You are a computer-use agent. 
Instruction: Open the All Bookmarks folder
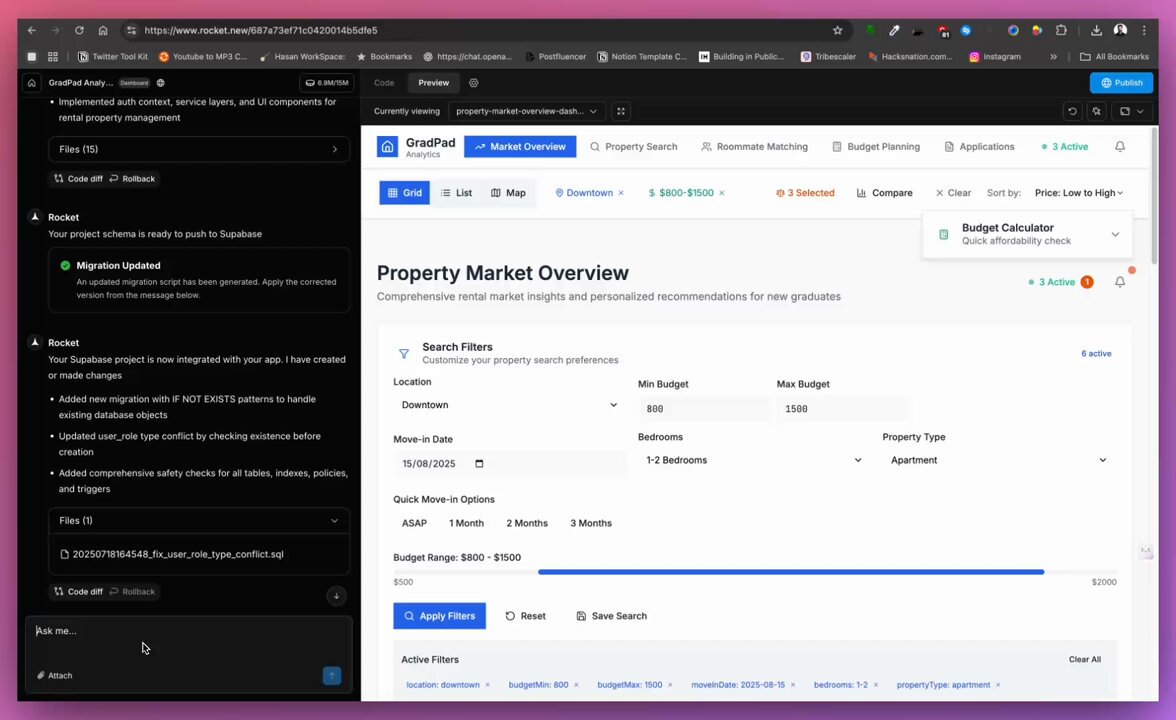click(1114, 56)
